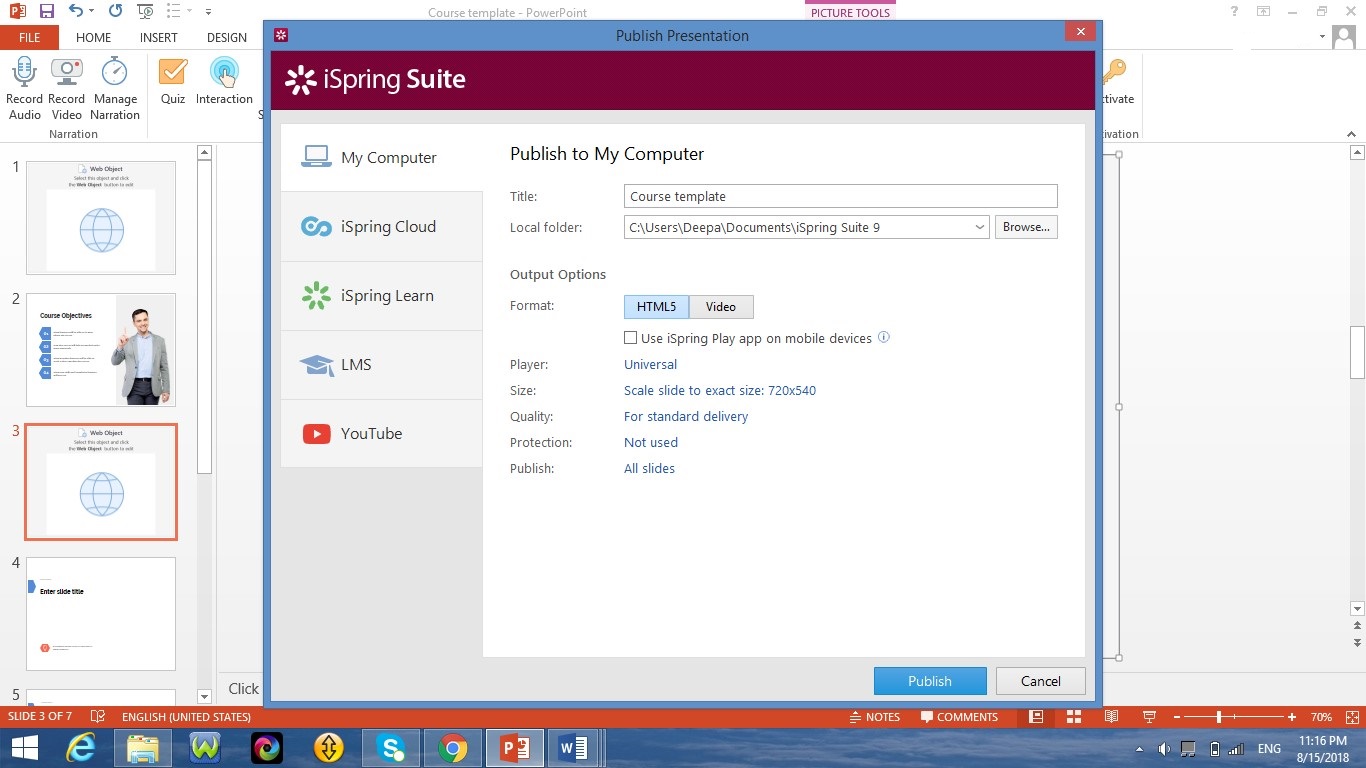Image resolution: width=1366 pixels, height=768 pixels.
Task: Click the info icon beside iSpring Play option
Action: [x=884, y=338]
